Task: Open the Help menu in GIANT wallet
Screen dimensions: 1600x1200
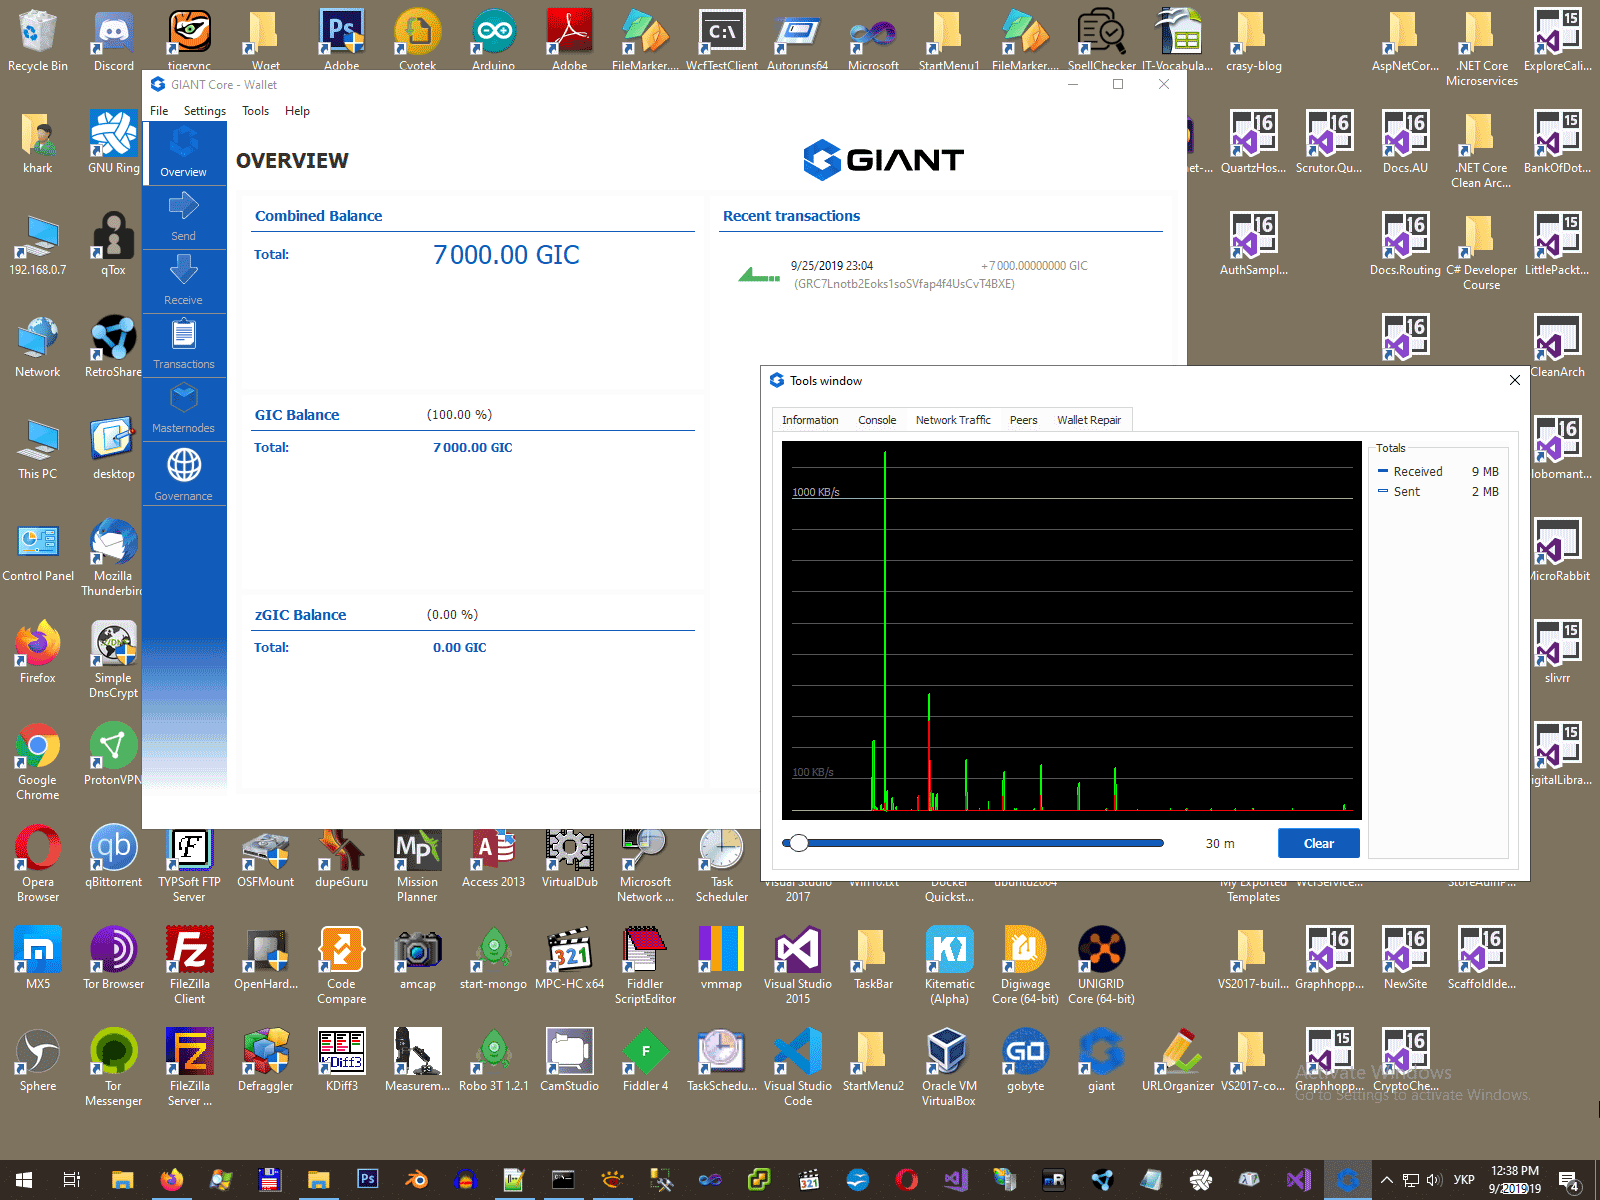Action: coord(297,111)
